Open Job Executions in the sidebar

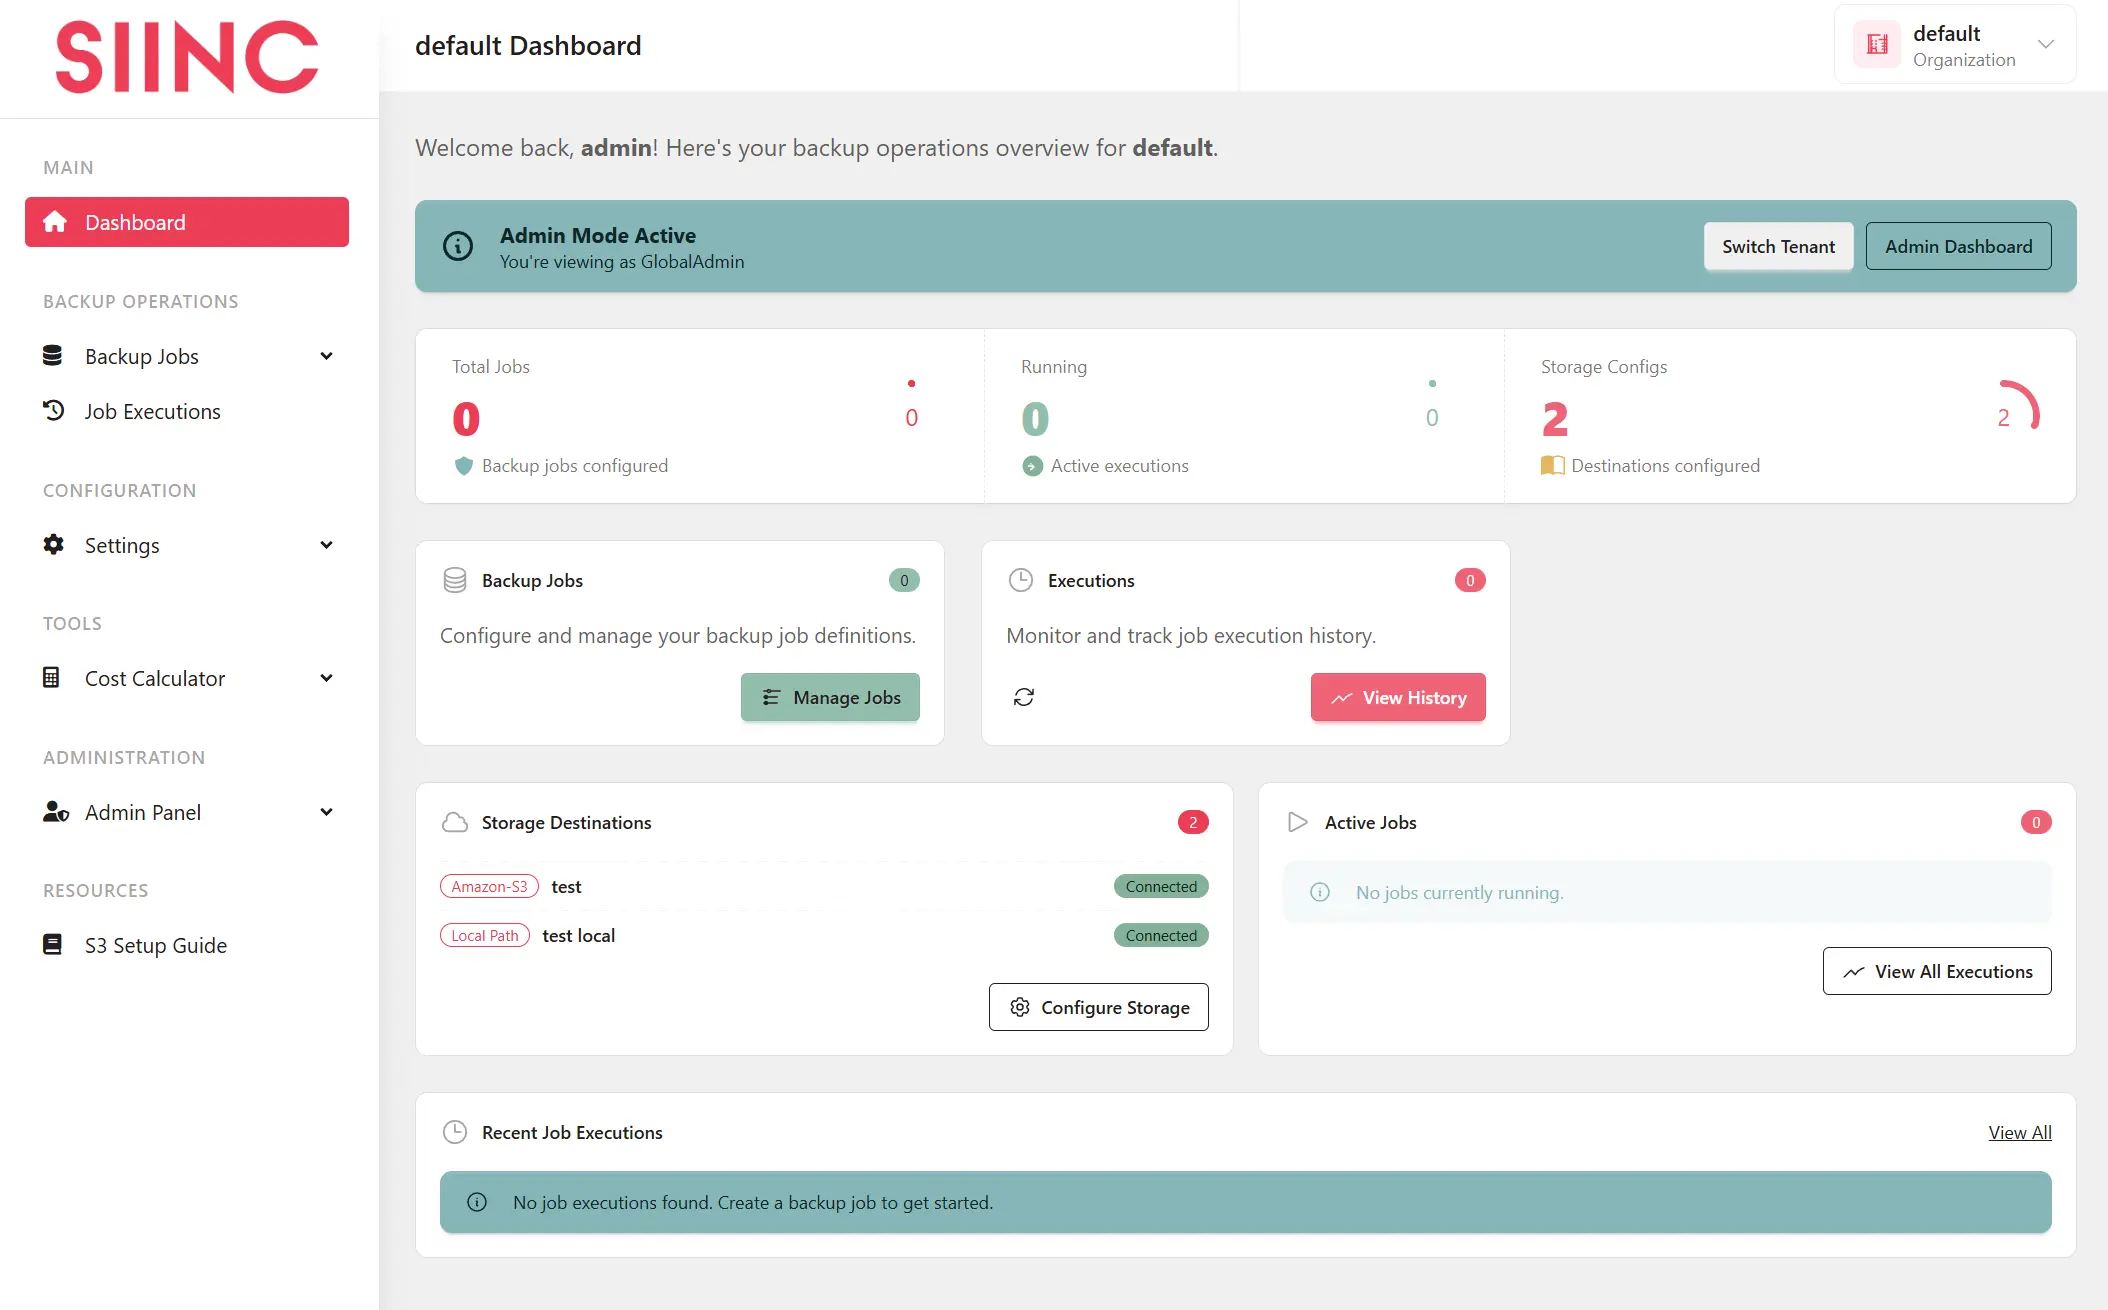tap(152, 411)
